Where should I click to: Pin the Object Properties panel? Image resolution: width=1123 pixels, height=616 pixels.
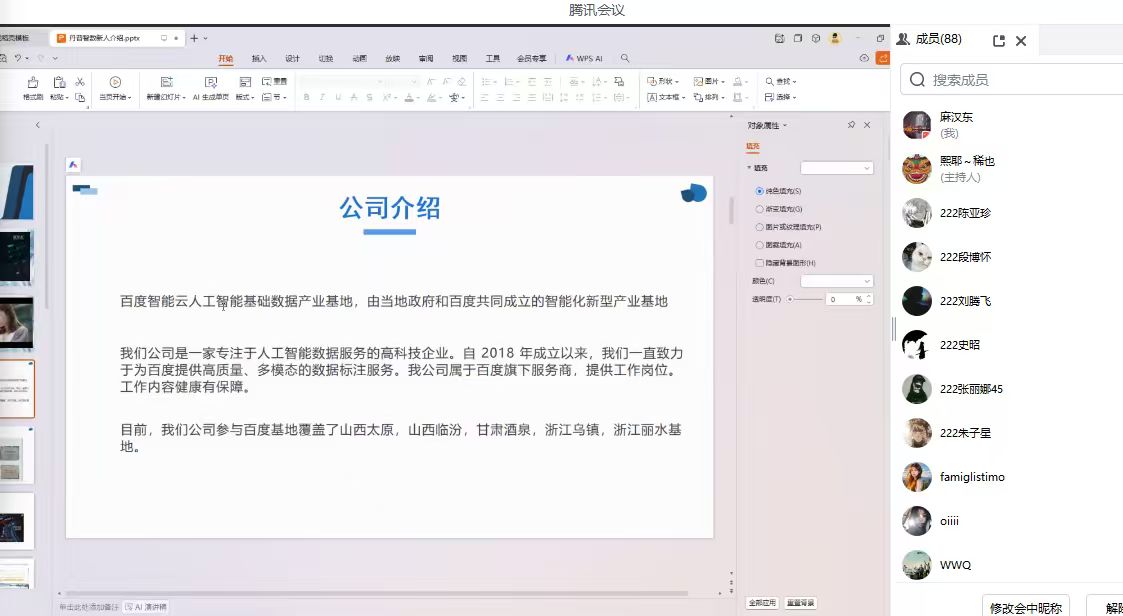pyautogui.click(x=851, y=125)
